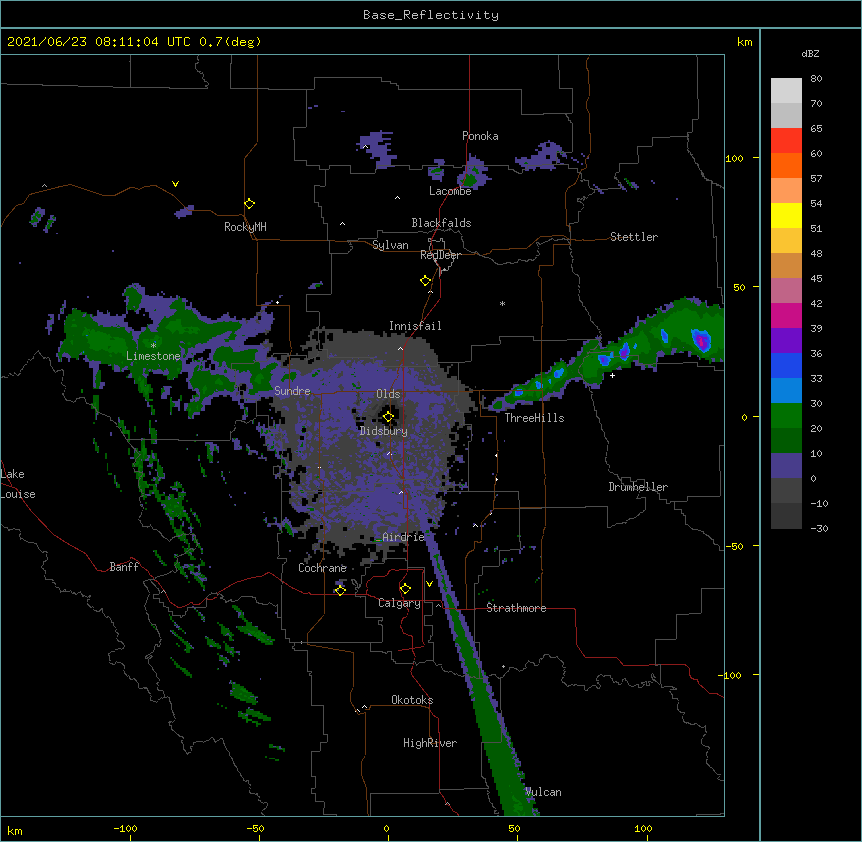Click the Innisfail label
Image resolution: width=862 pixels, height=842 pixels.
click(415, 326)
